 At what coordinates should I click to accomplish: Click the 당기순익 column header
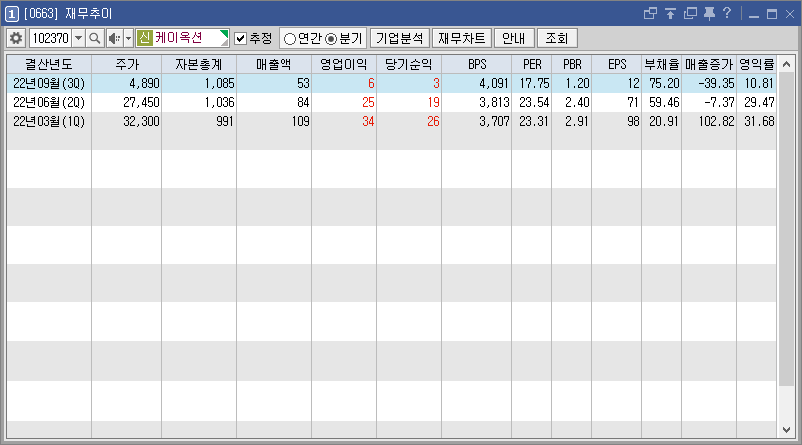pyautogui.click(x=409, y=64)
